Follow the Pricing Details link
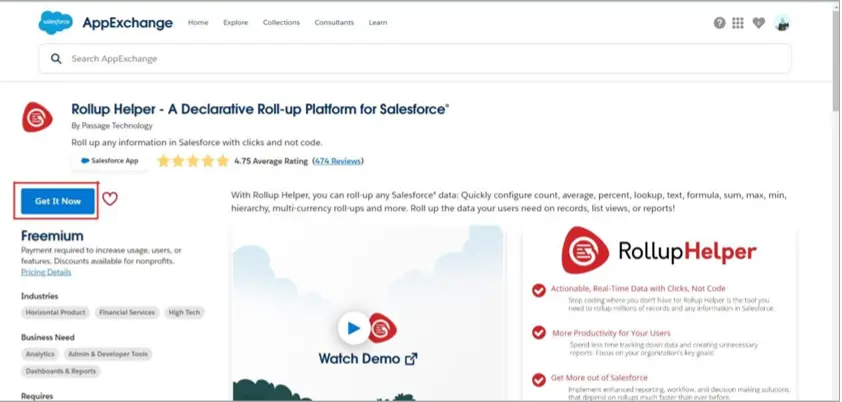This screenshot has width=842, height=402. [x=46, y=272]
